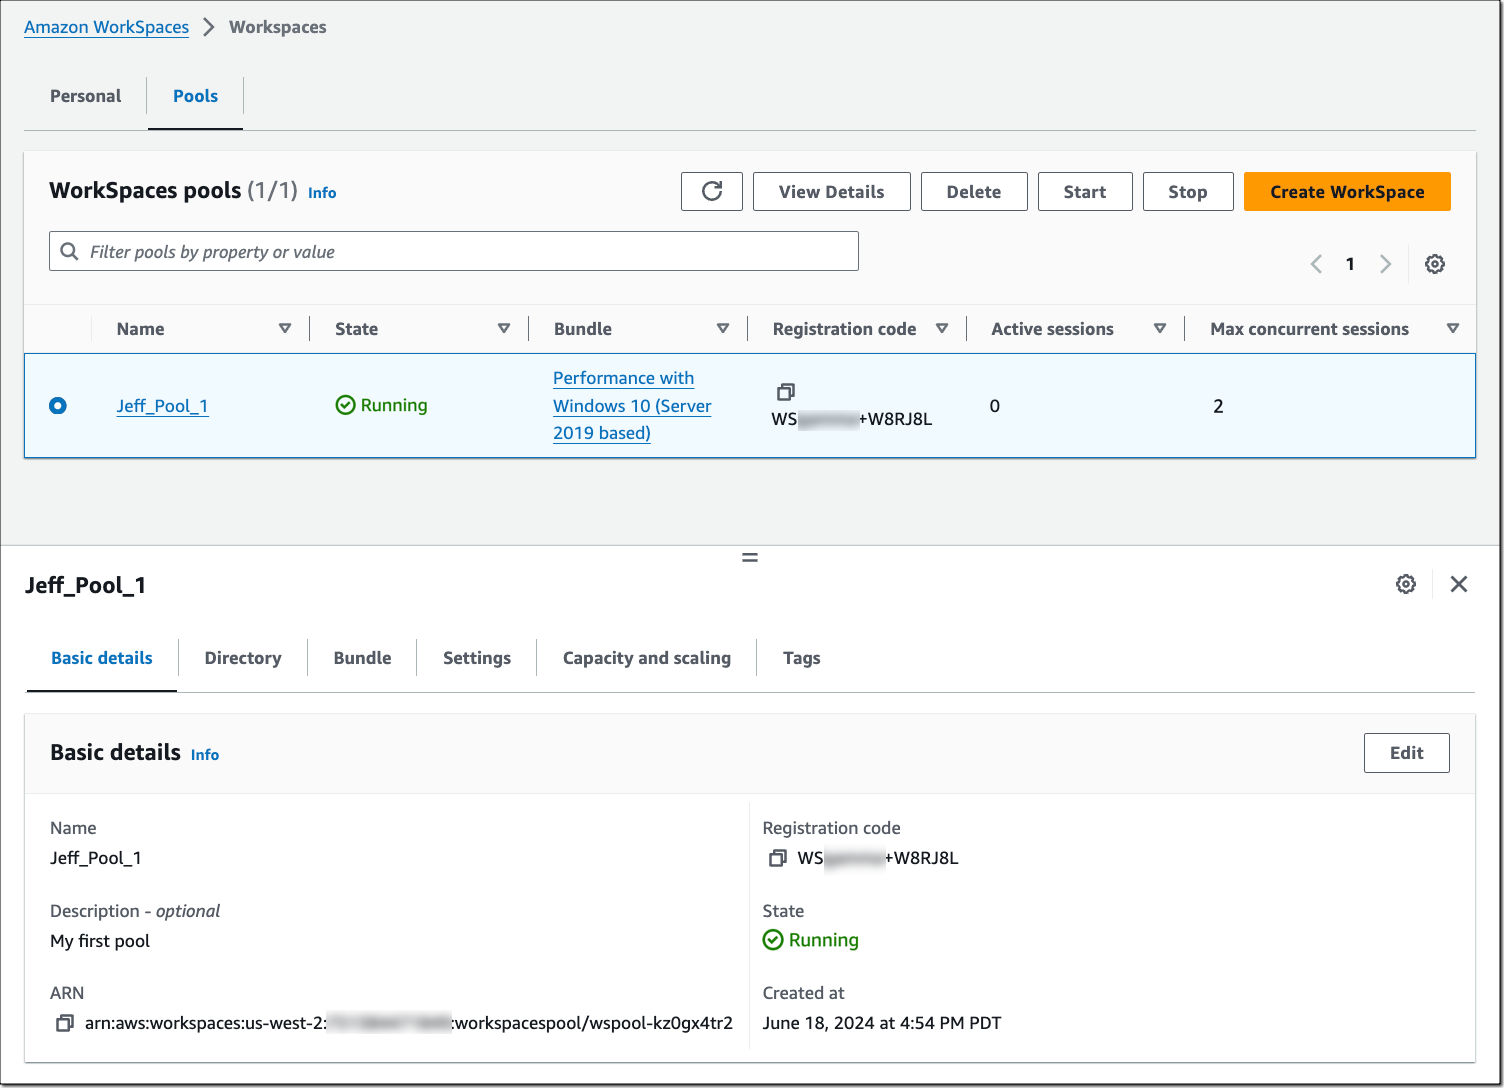The width and height of the screenshot is (1504, 1088).
Task: Copy the registration code in the table row
Action: point(786,391)
